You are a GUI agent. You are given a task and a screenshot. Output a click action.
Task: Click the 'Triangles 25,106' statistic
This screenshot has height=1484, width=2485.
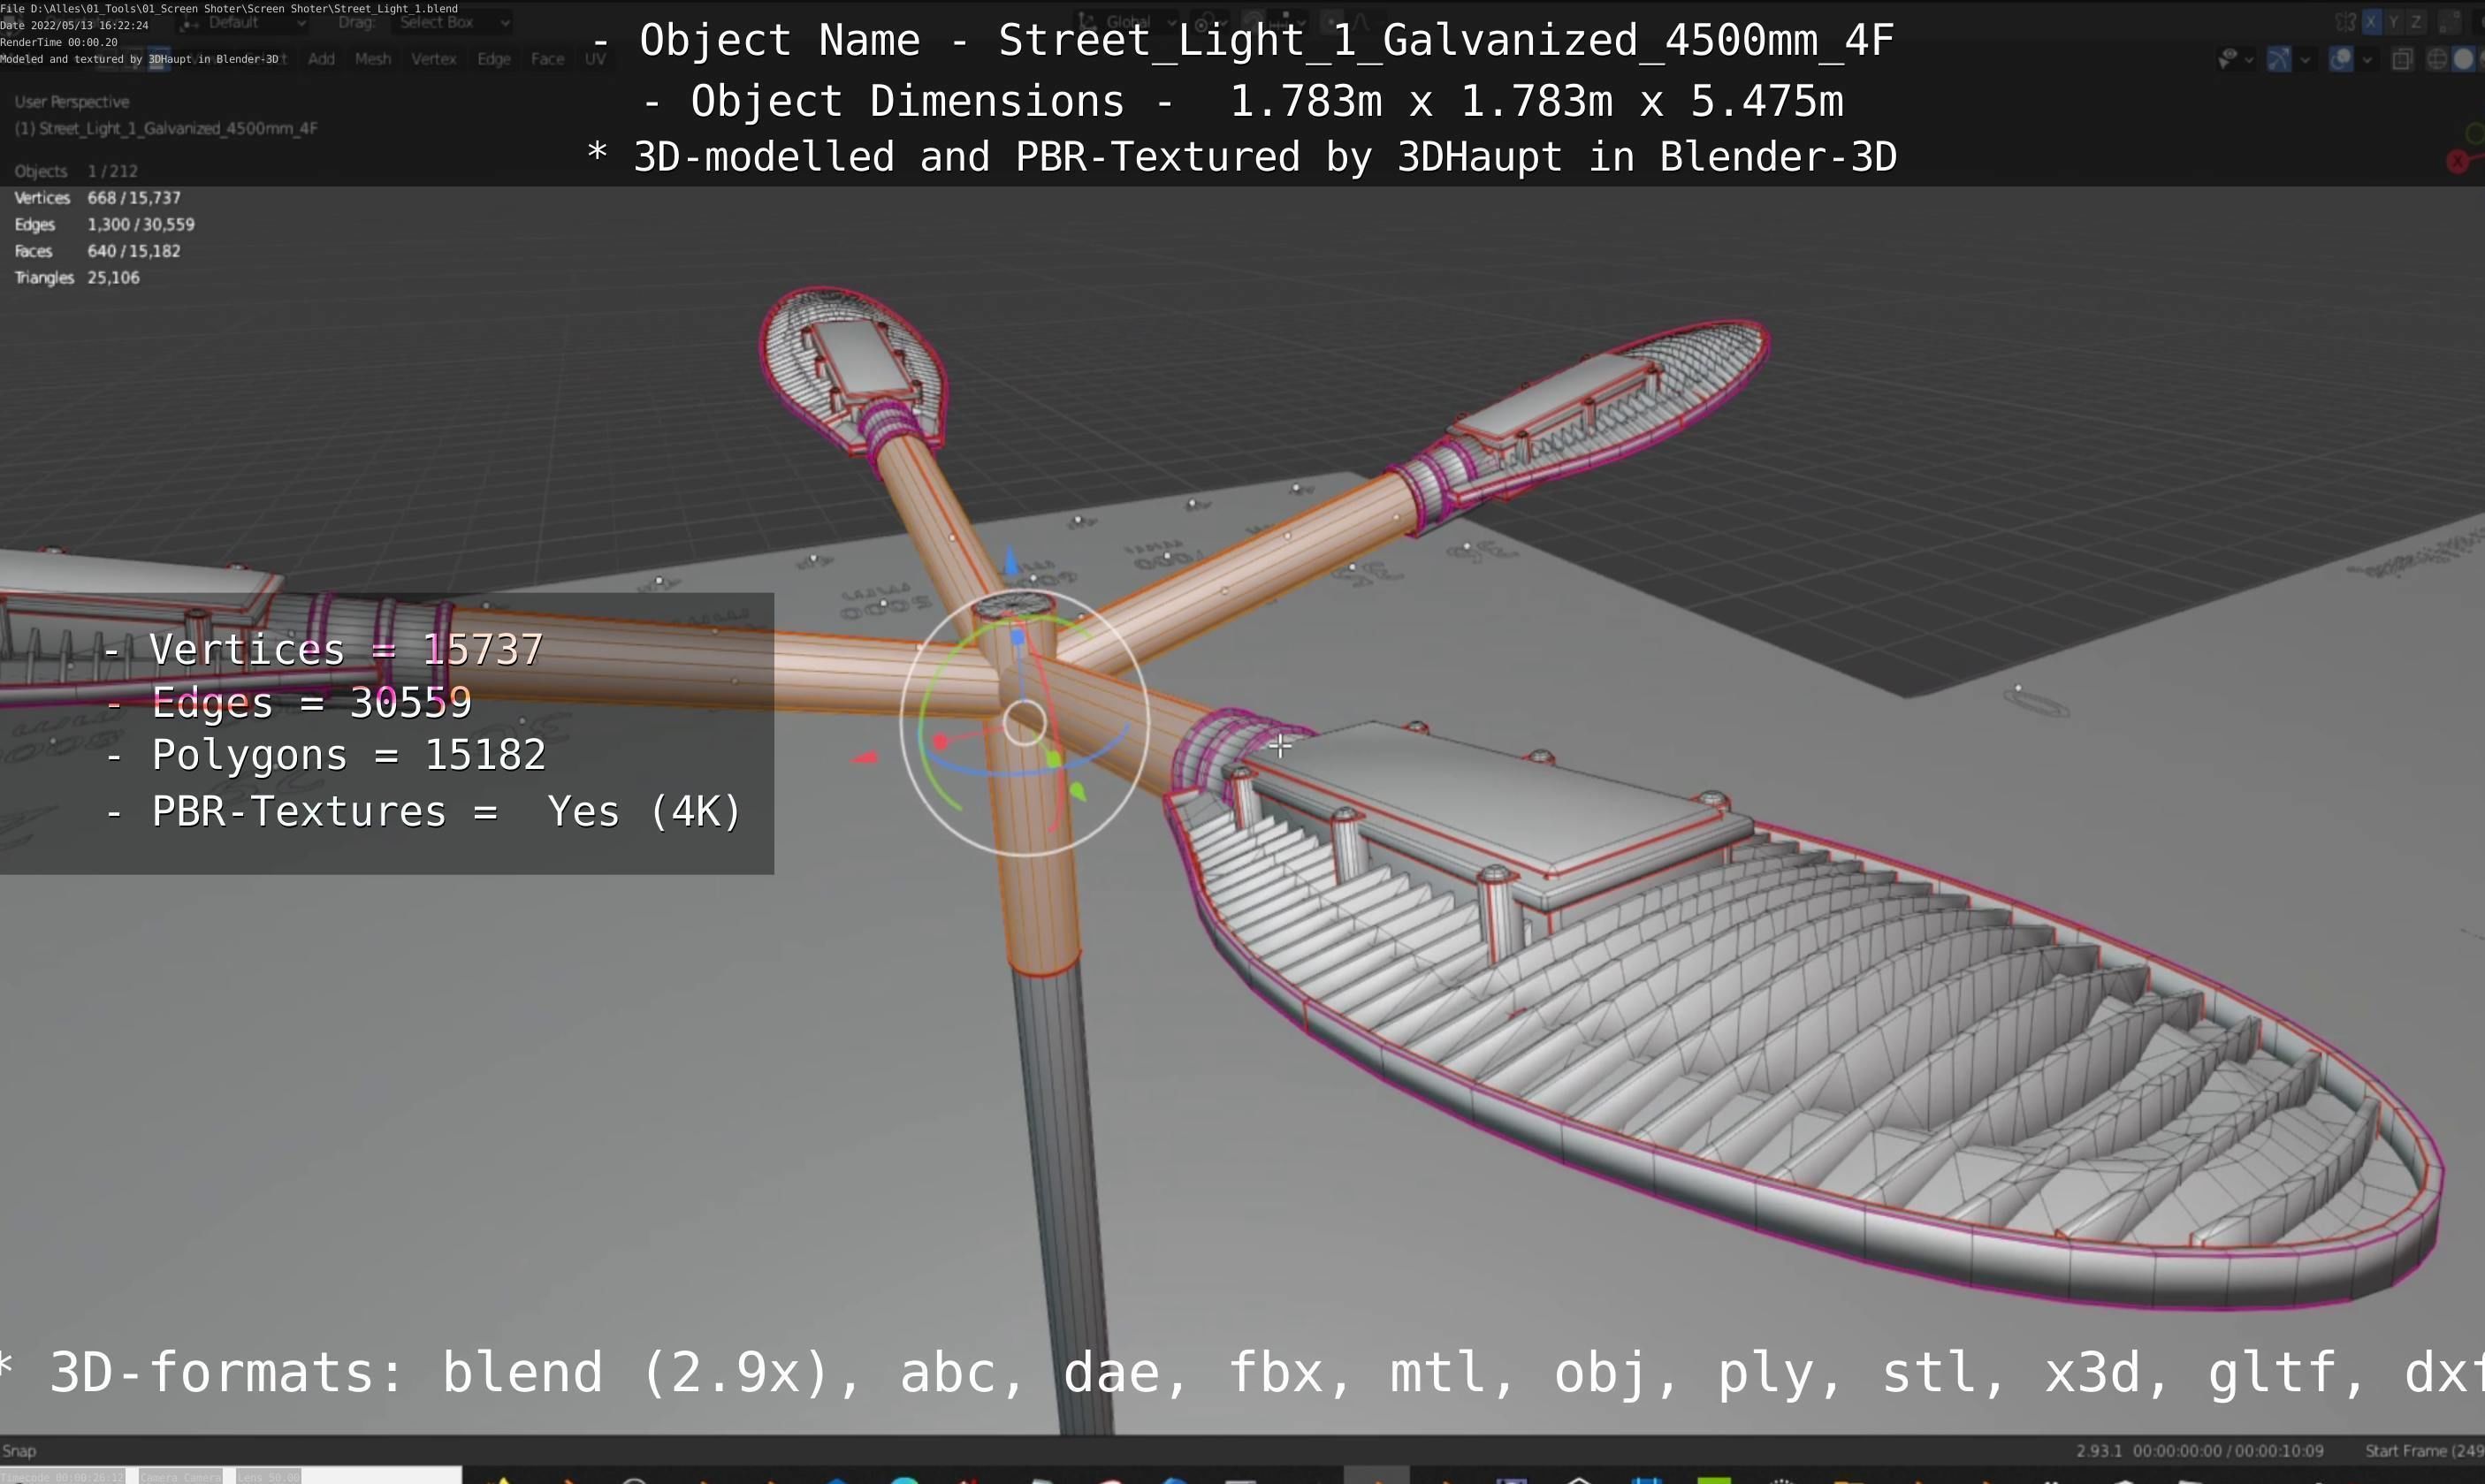[77, 278]
